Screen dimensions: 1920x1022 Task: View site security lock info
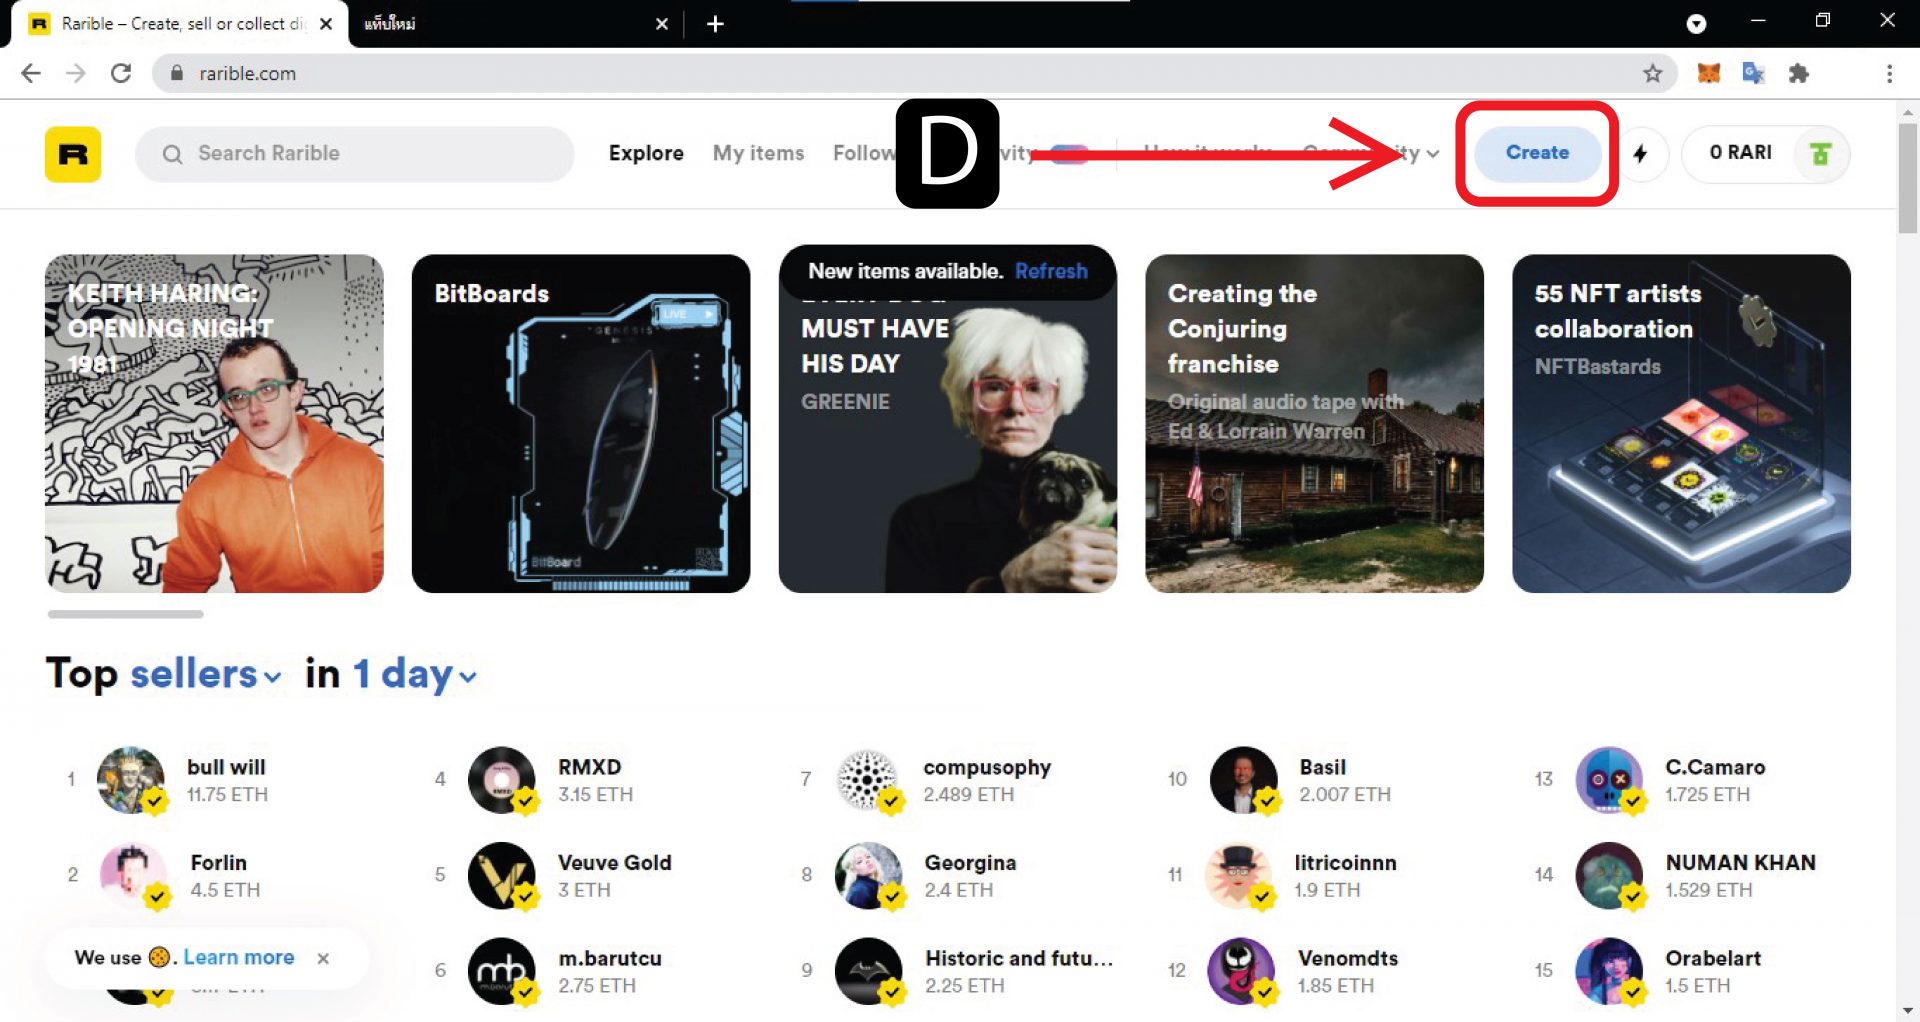click(177, 73)
